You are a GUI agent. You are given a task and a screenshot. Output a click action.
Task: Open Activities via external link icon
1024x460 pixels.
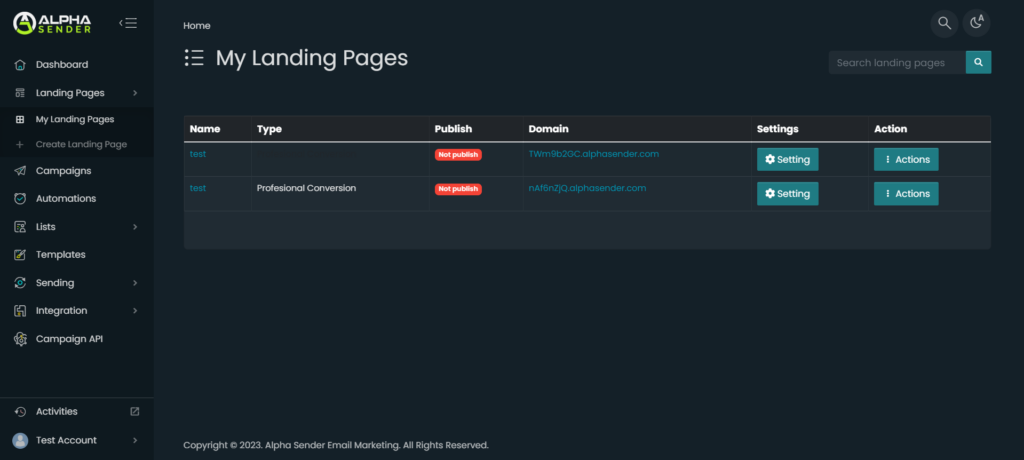tap(135, 412)
